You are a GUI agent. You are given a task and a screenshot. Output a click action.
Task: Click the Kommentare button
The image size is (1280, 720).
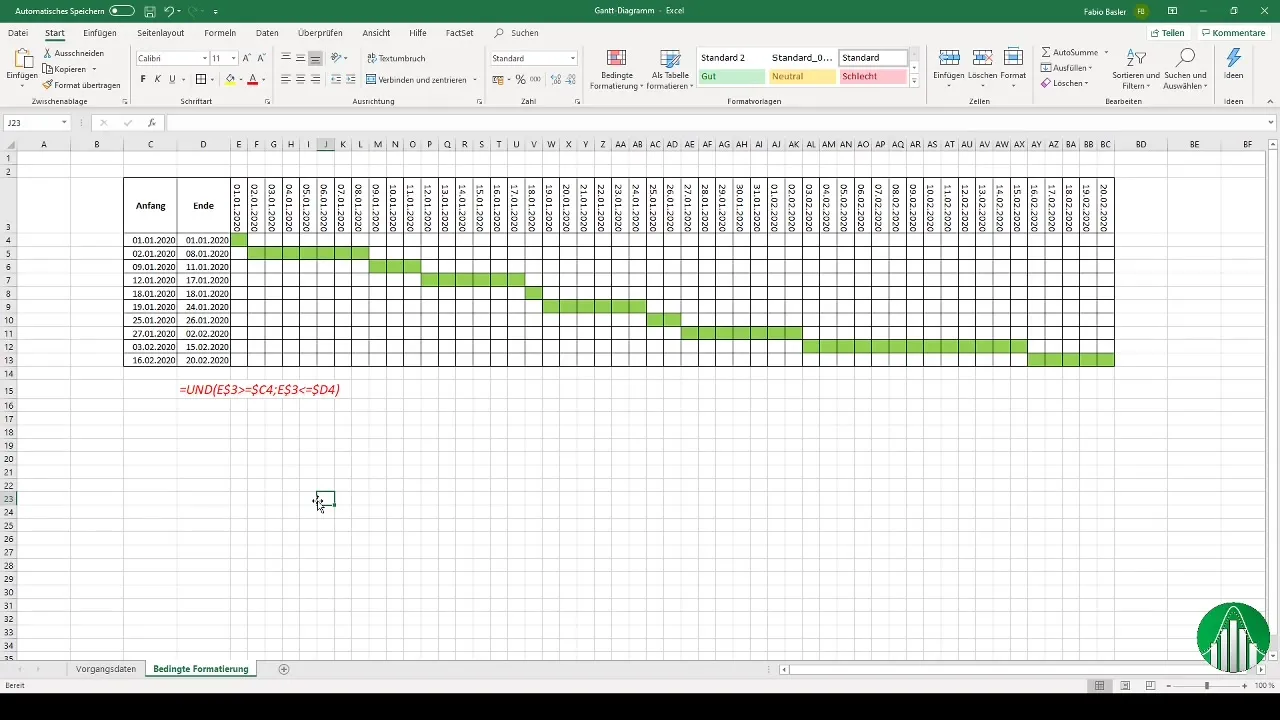pos(1232,33)
